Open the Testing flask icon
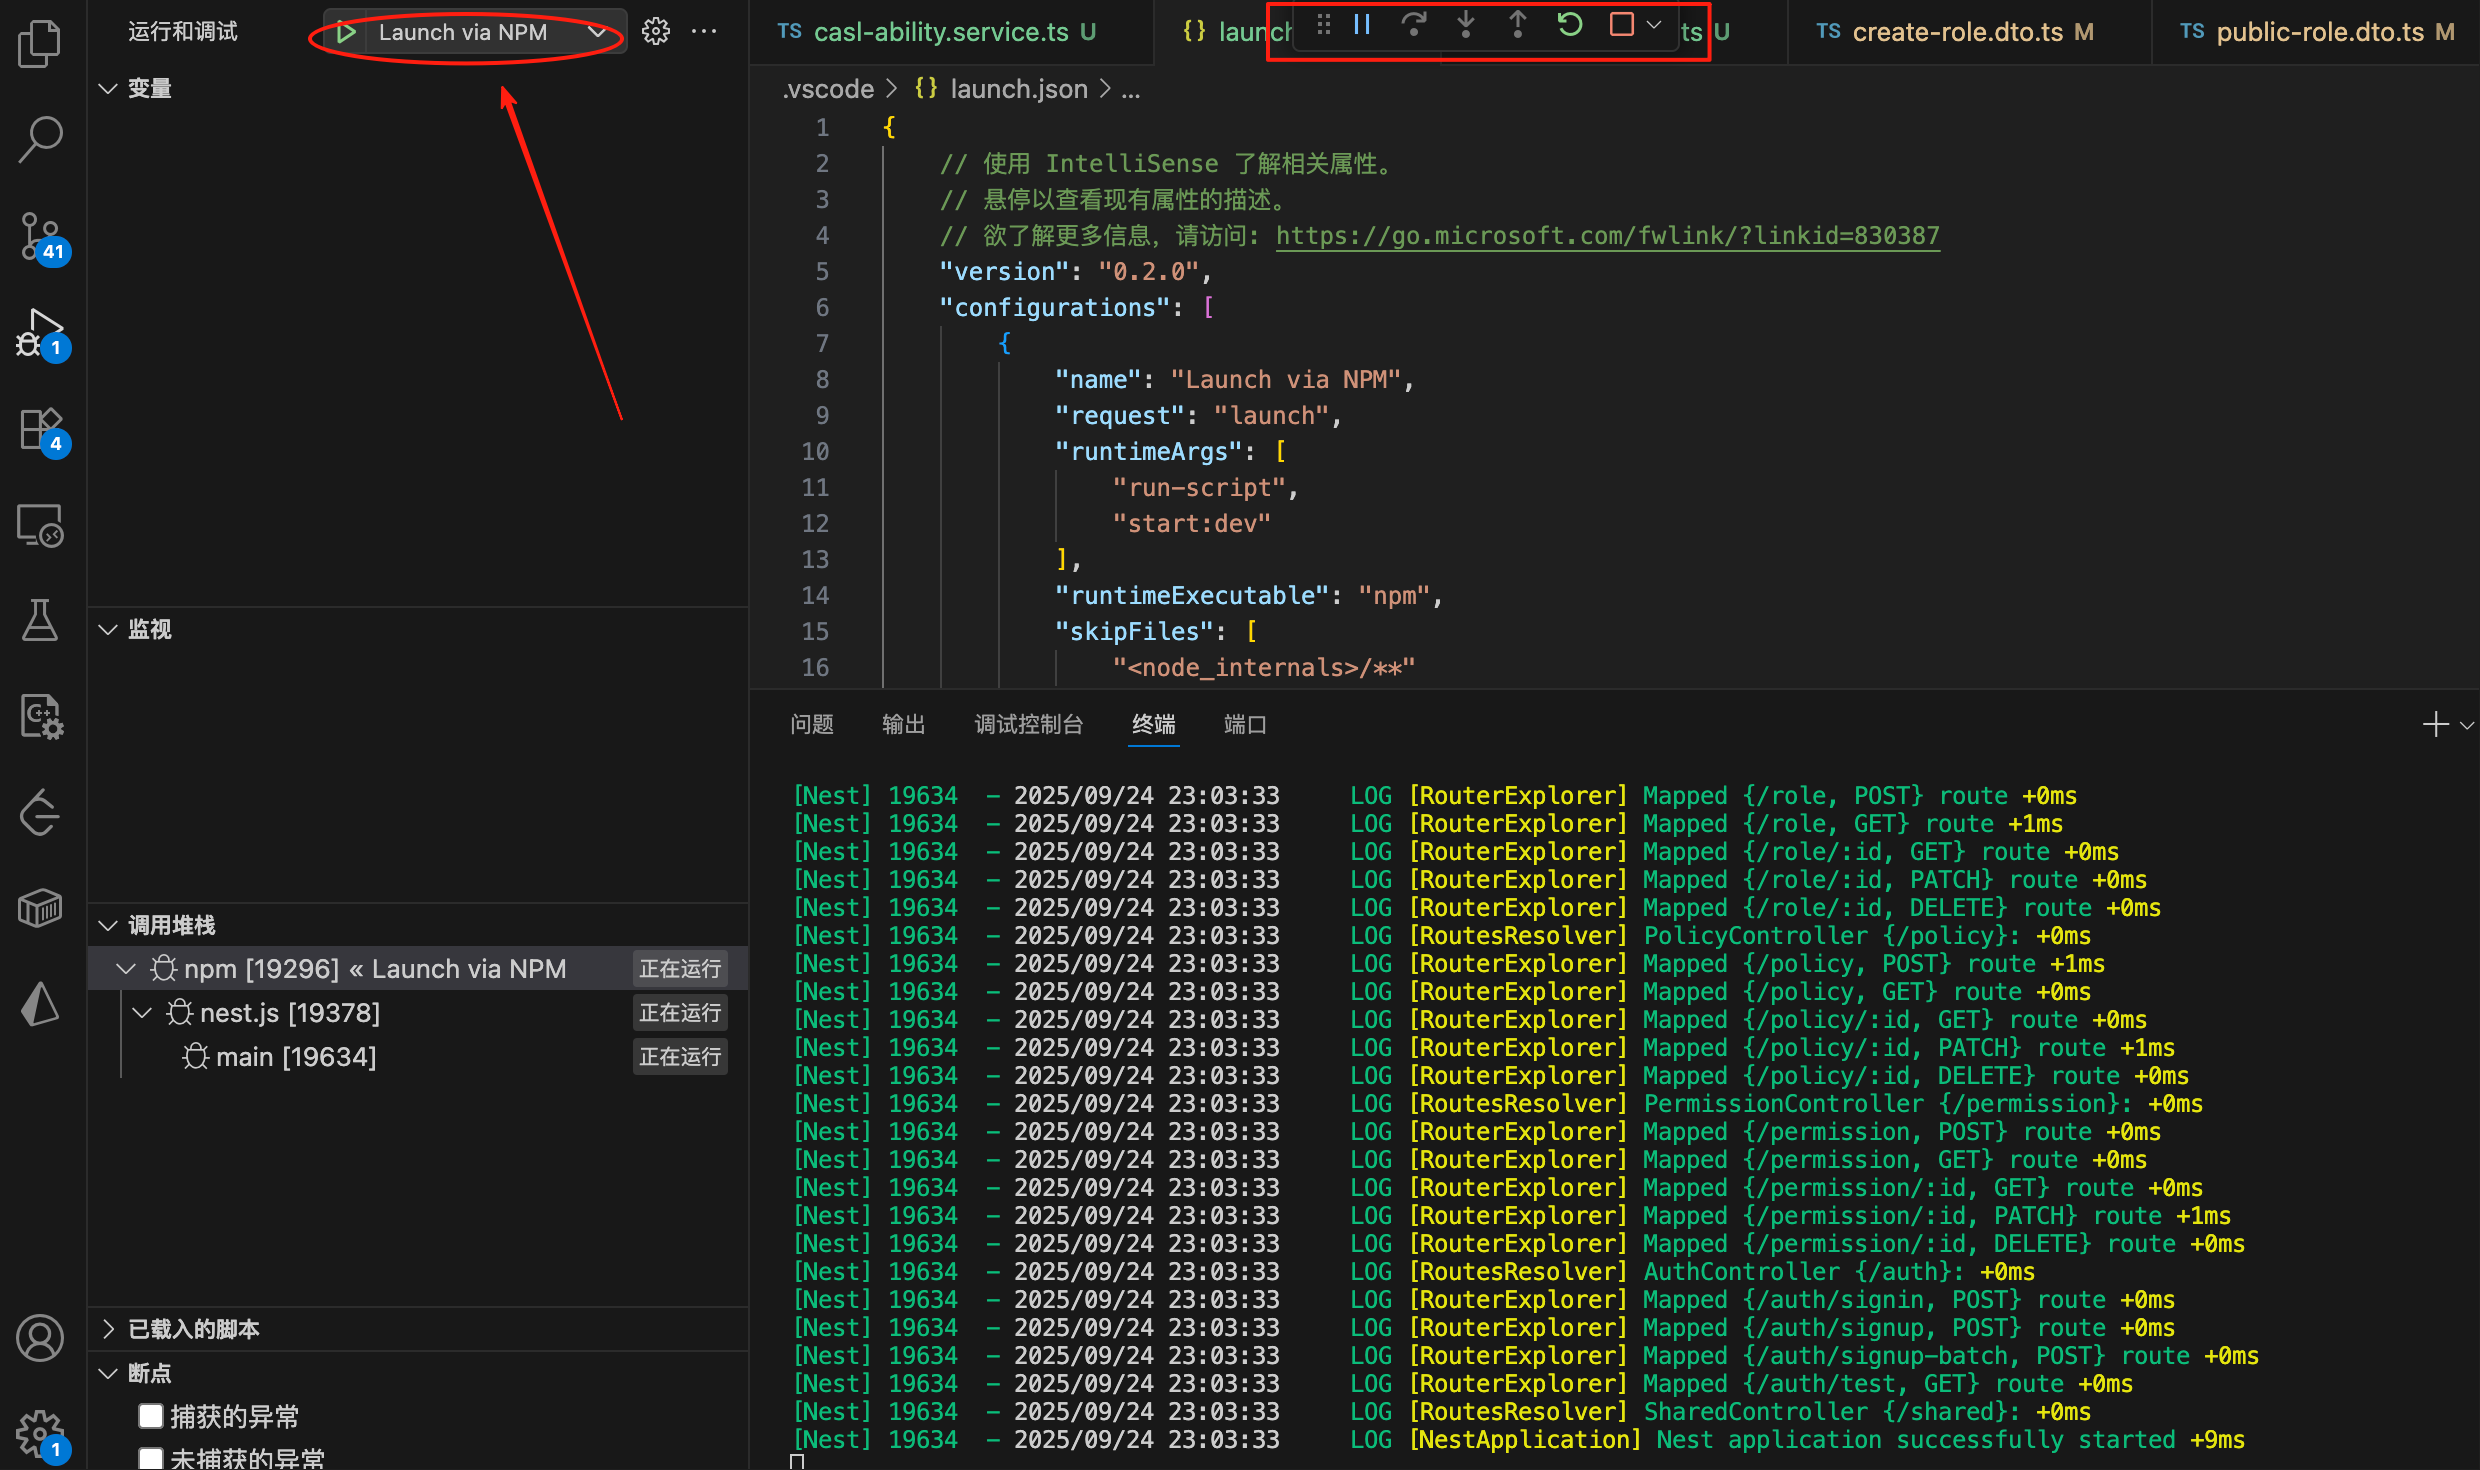2480x1470 pixels. point(40,620)
